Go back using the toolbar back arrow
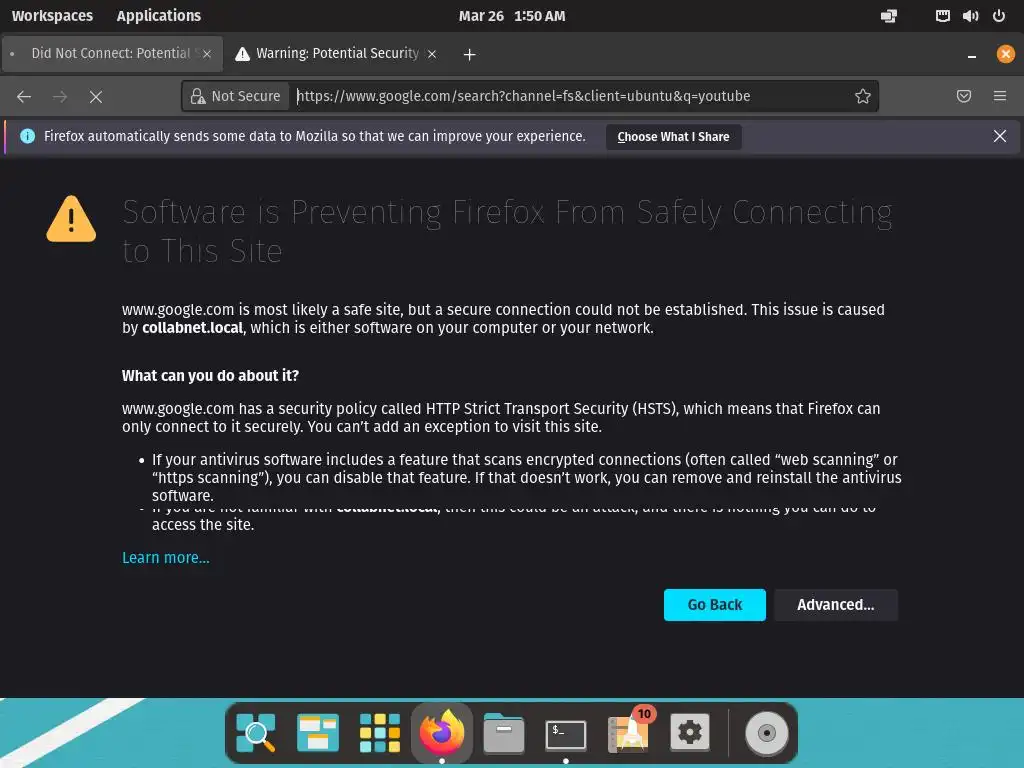The width and height of the screenshot is (1024, 768). (24, 97)
